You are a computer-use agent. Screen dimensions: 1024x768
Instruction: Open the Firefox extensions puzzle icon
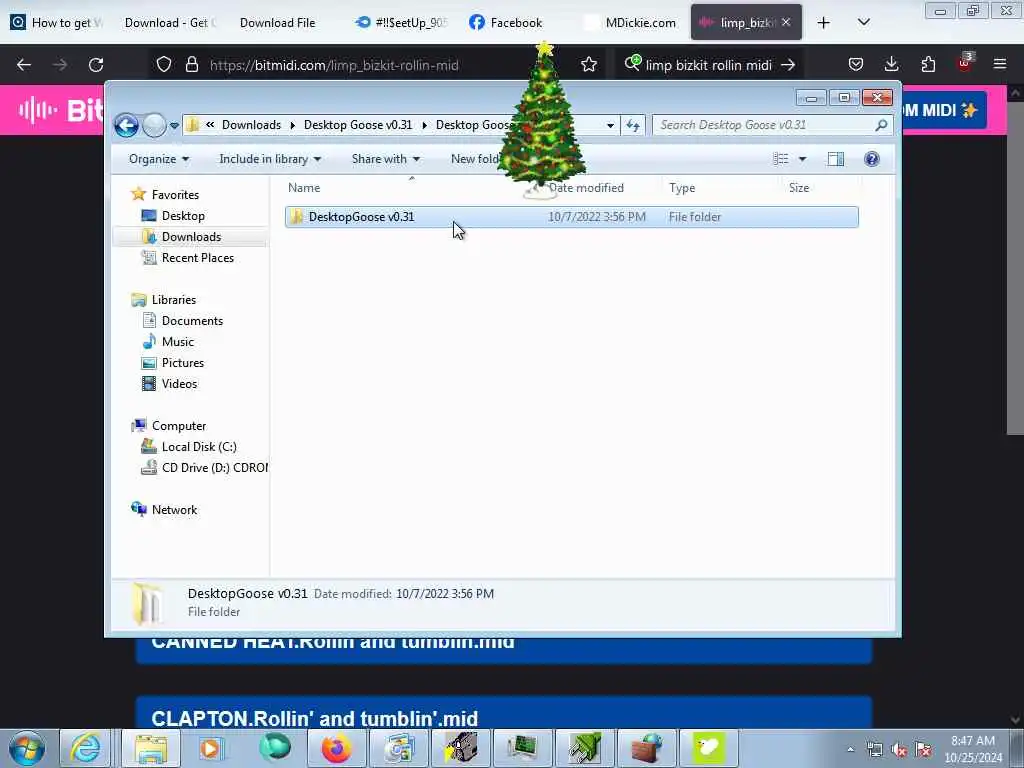928,65
